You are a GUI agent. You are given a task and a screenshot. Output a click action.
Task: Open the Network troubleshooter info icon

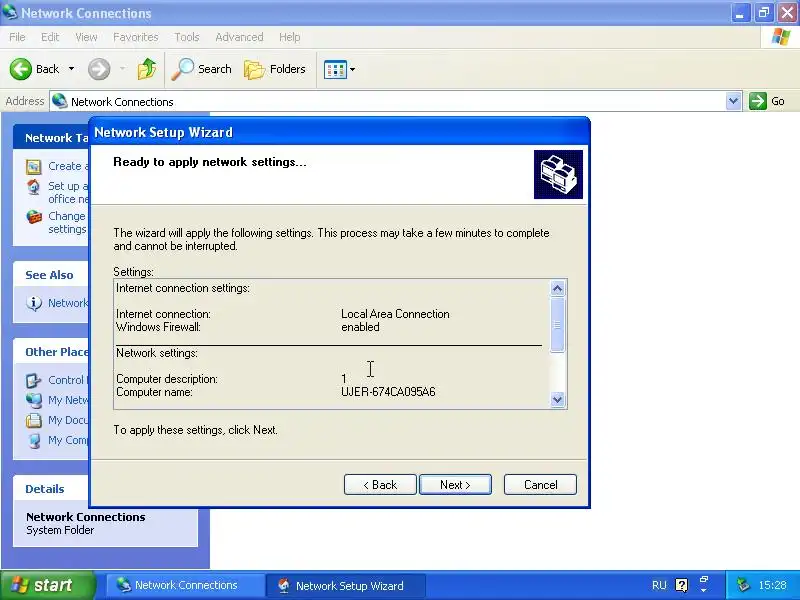34,303
